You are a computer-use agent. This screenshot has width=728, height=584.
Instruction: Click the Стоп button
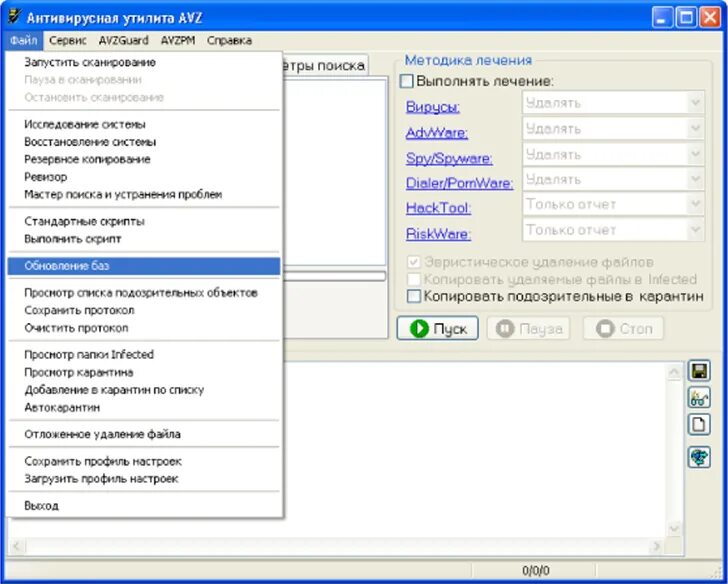(623, 329)
